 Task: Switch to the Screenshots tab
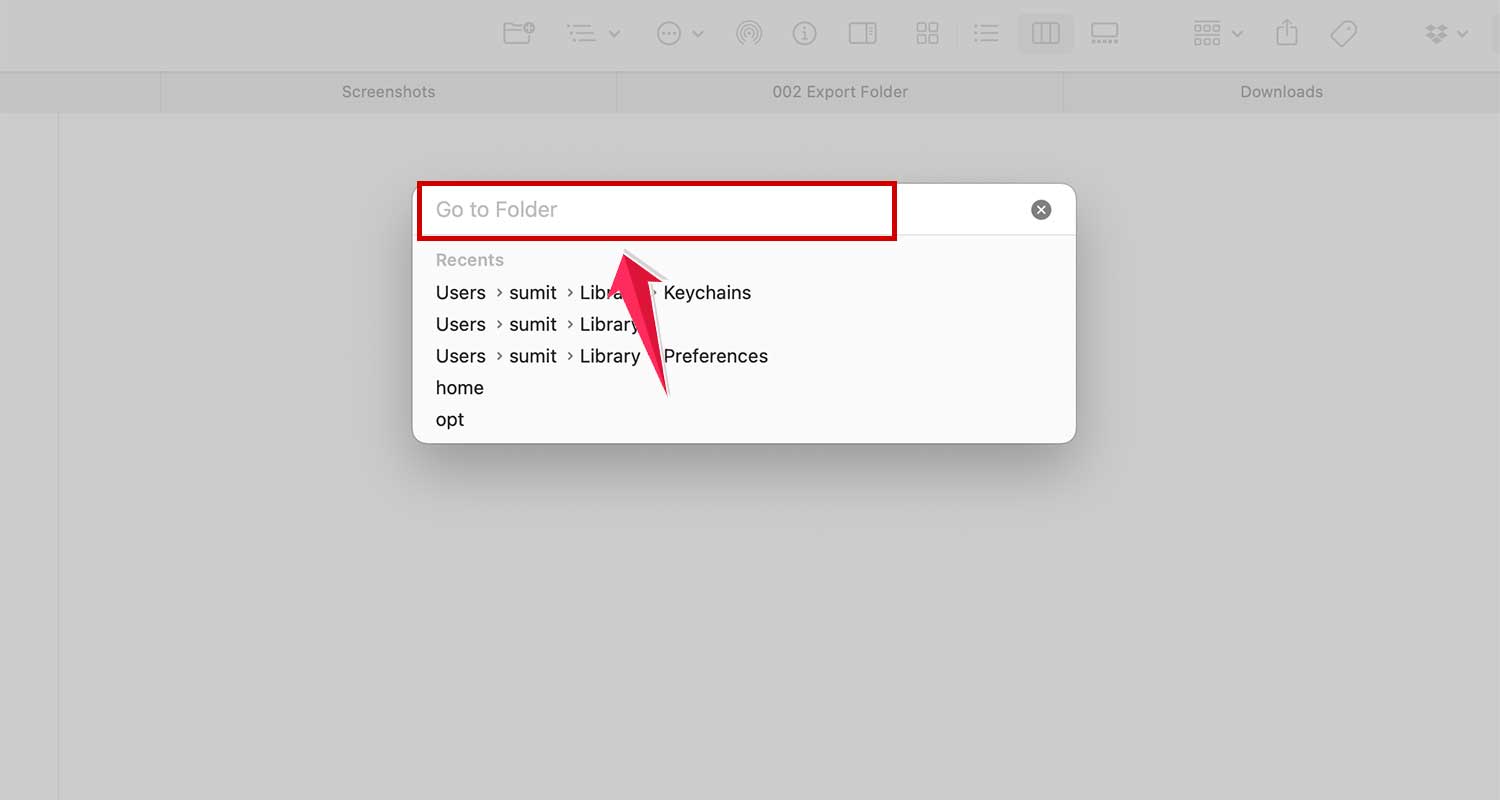[x=388, y=91]
